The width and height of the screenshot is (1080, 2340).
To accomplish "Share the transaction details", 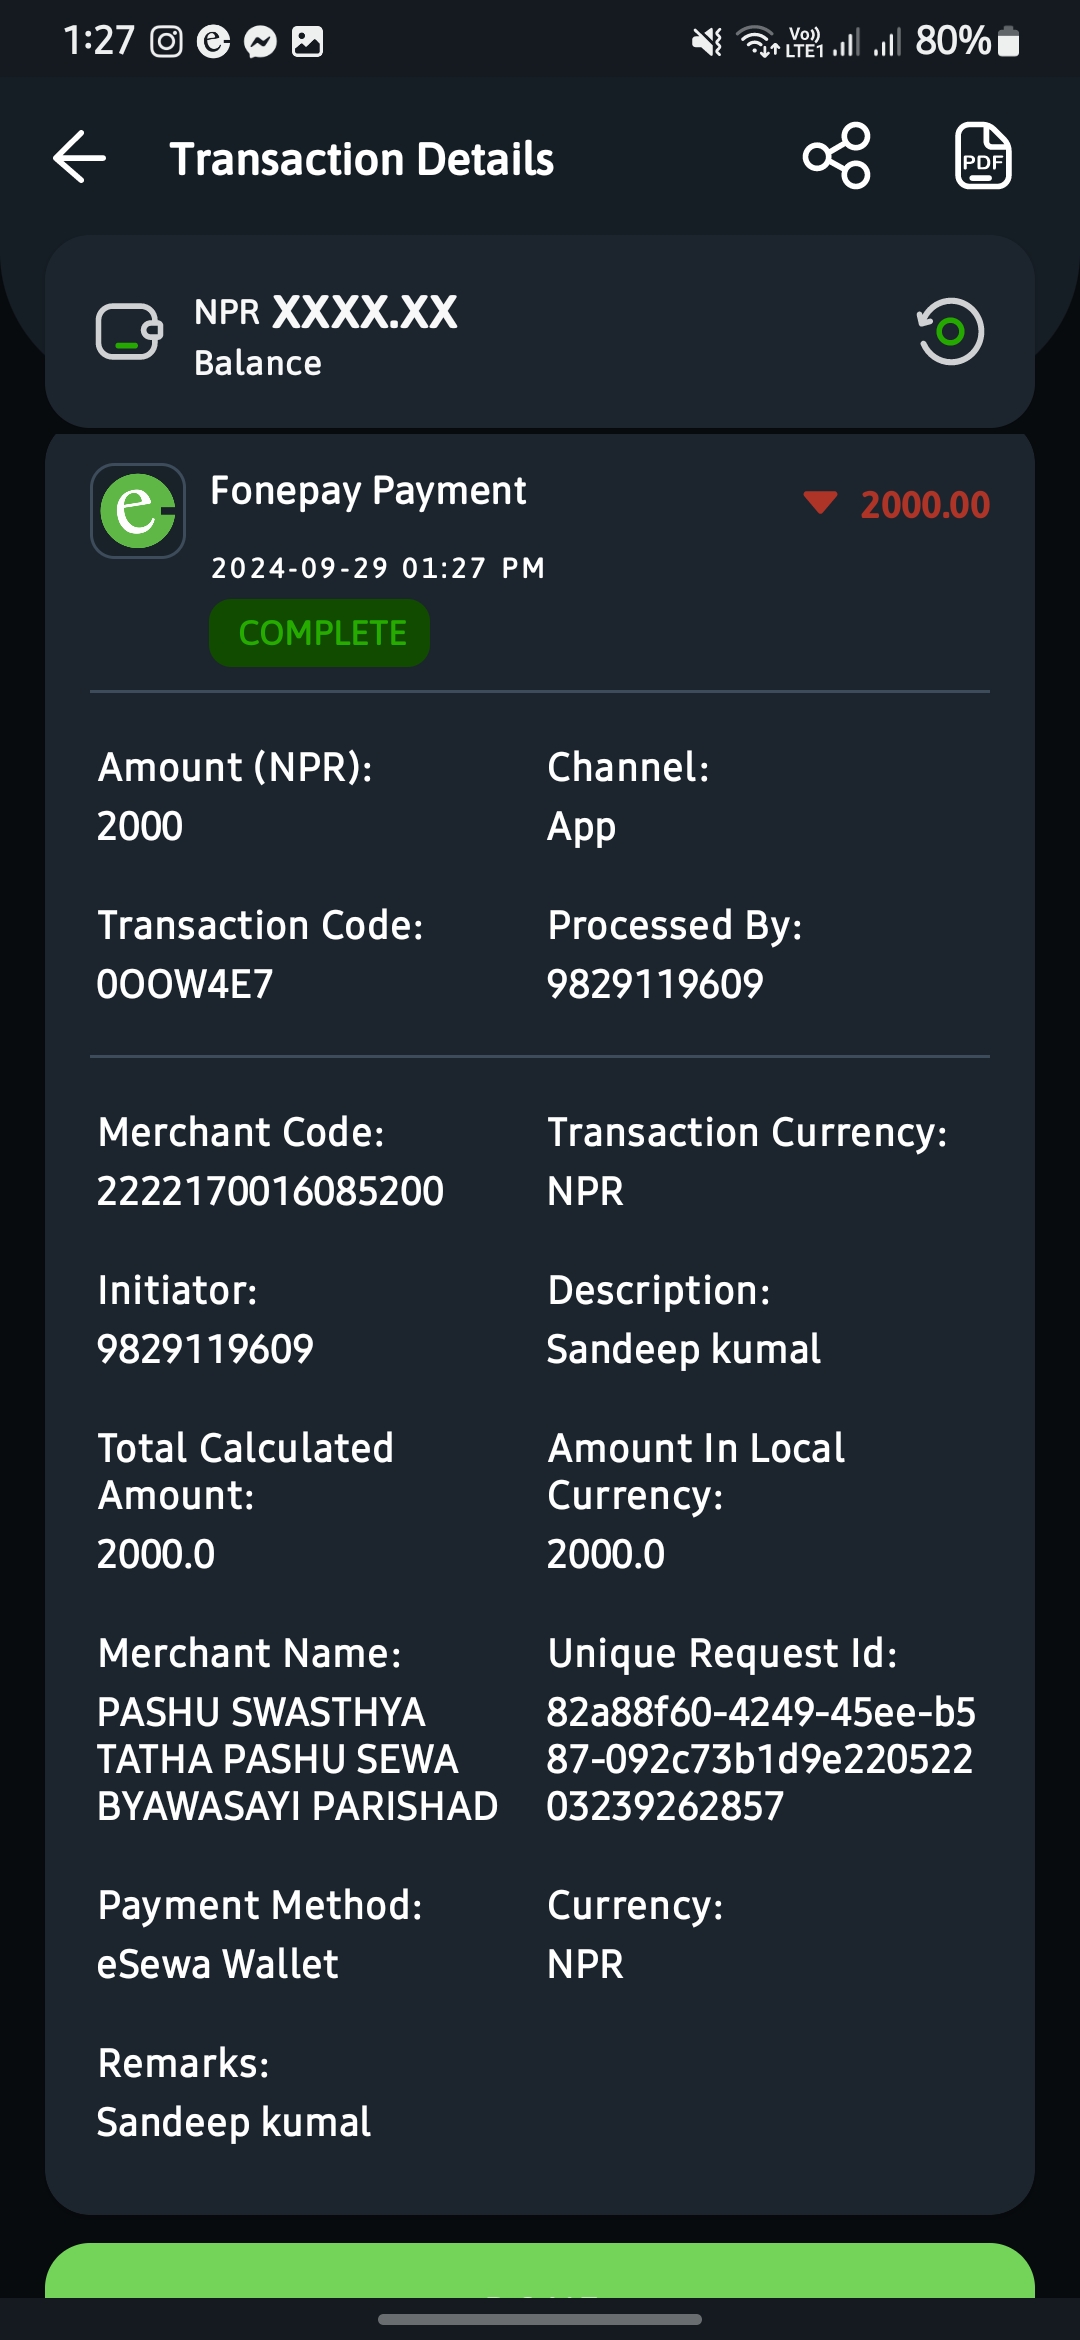I will tap(837, 156).
